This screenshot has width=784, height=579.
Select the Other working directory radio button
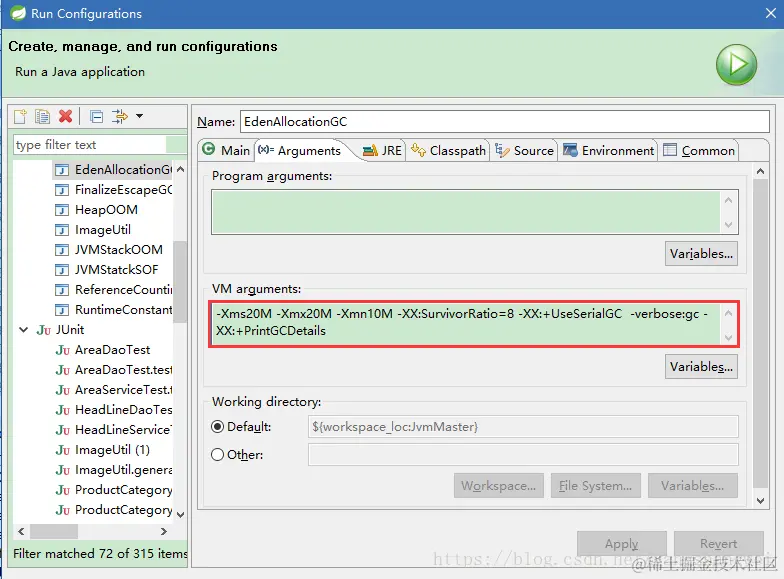click(217, 454)
